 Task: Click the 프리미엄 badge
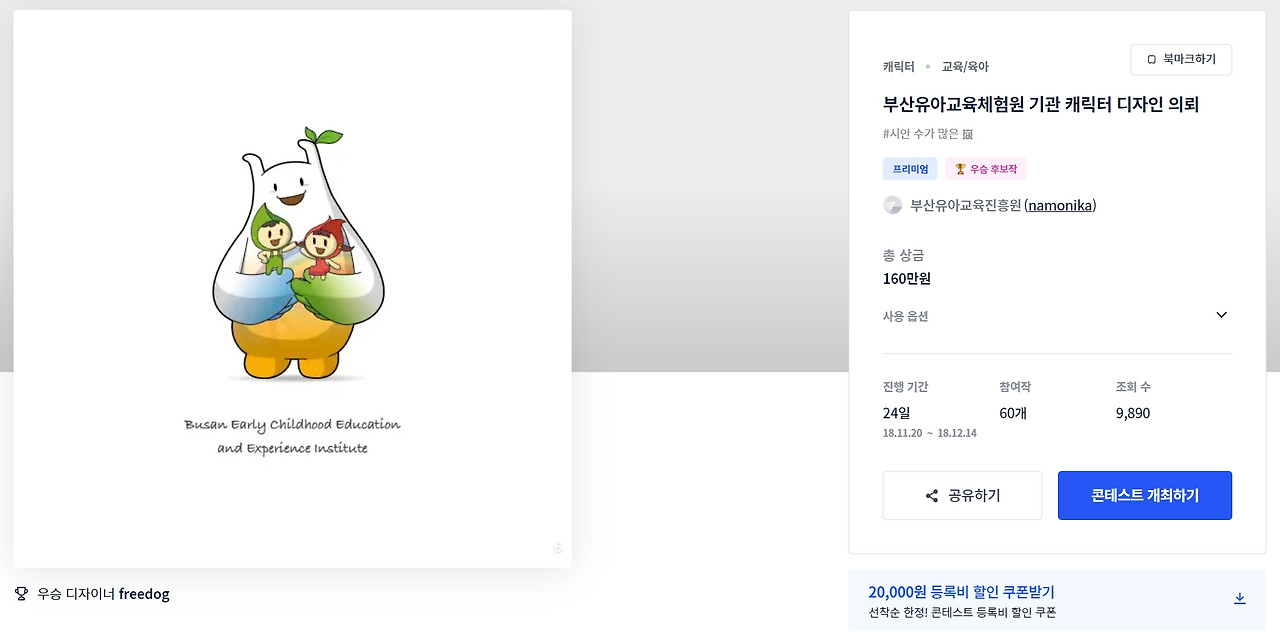click(910, 169)
